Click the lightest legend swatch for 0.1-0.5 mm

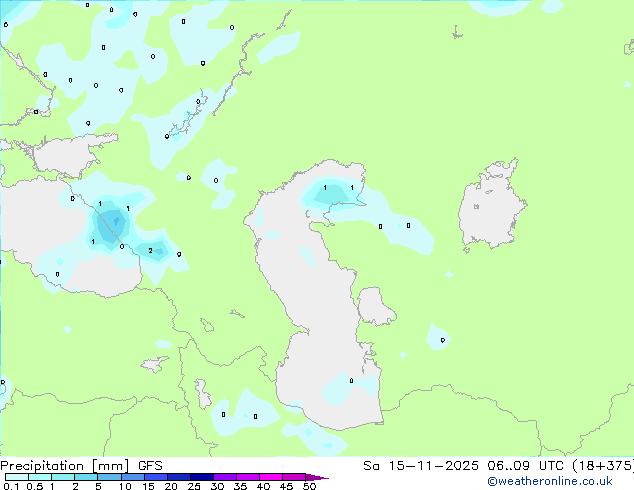17,477
